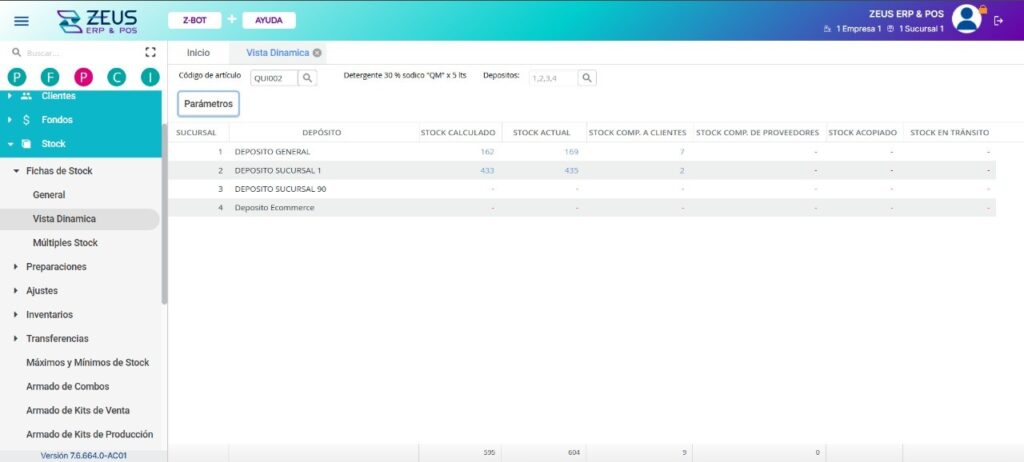
Task: Click the Parámetros button
Action: coord(208,104)
